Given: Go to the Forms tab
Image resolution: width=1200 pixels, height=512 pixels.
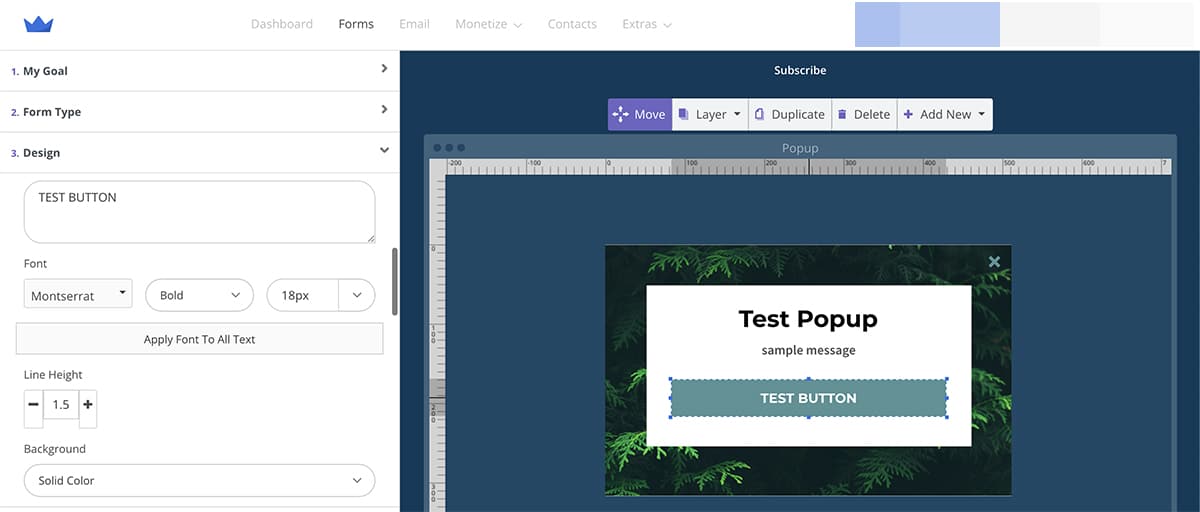Looking at the screenshot, I should (x=356, y=24).
